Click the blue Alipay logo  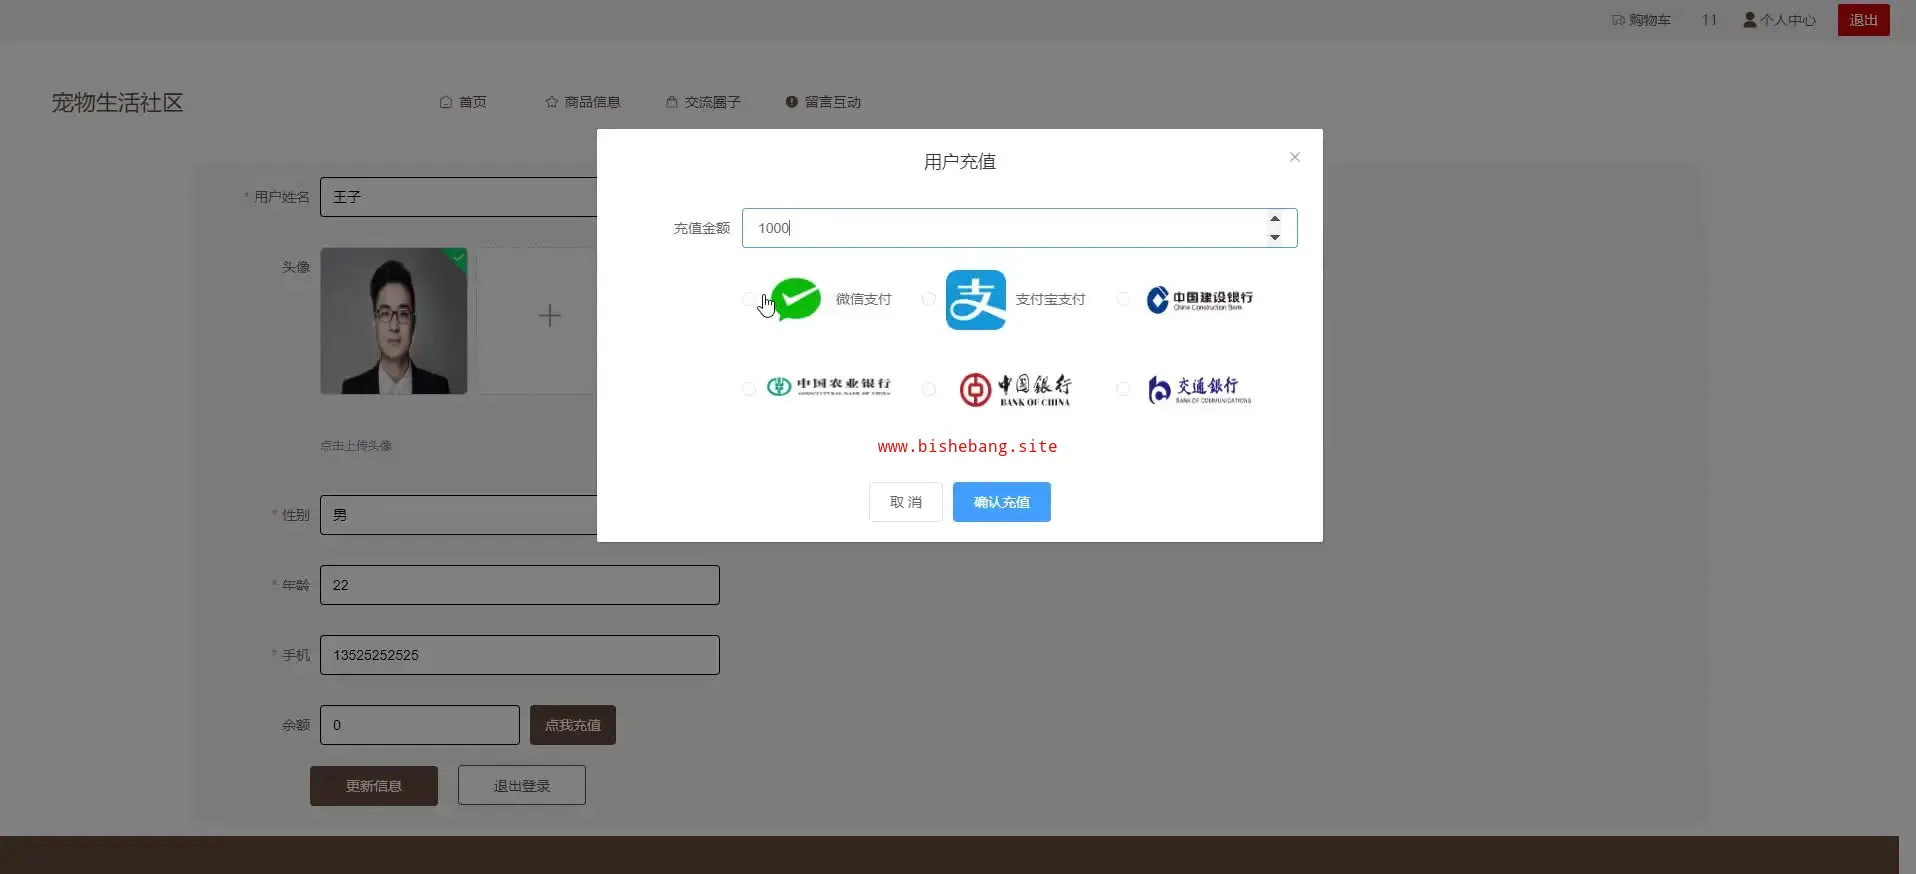coord(976,299)
